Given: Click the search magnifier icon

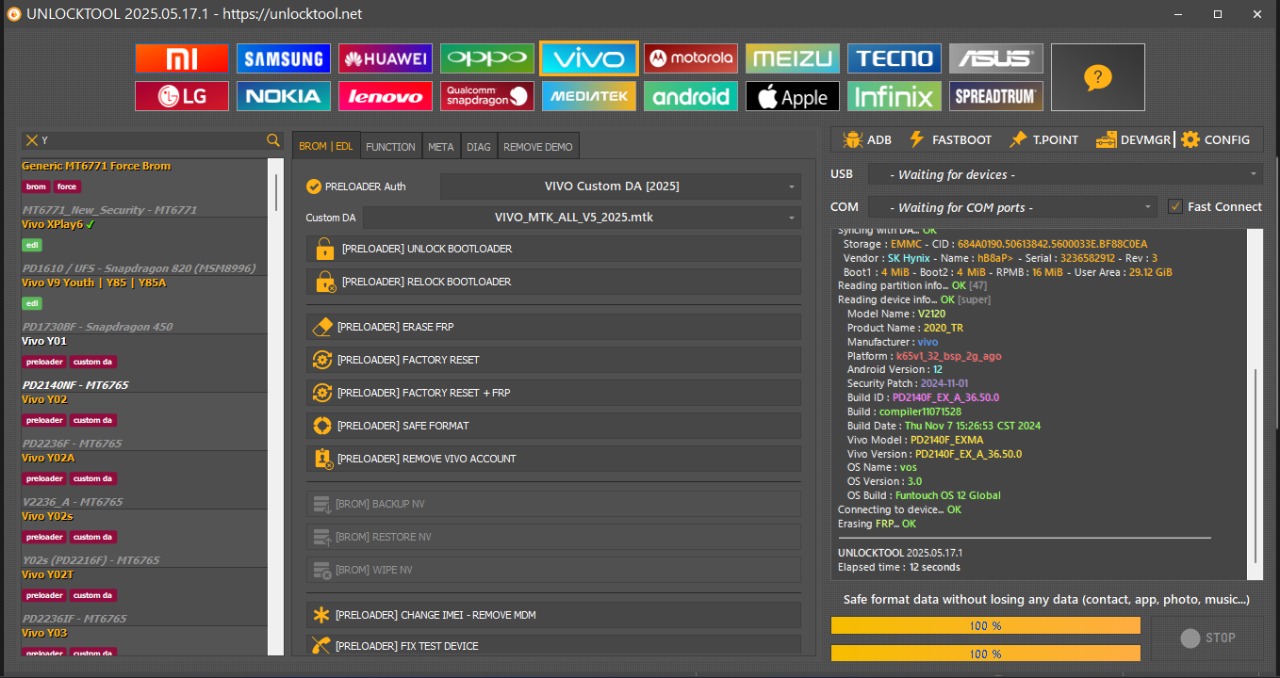Looking at the screenshot, I should point(273,141).
